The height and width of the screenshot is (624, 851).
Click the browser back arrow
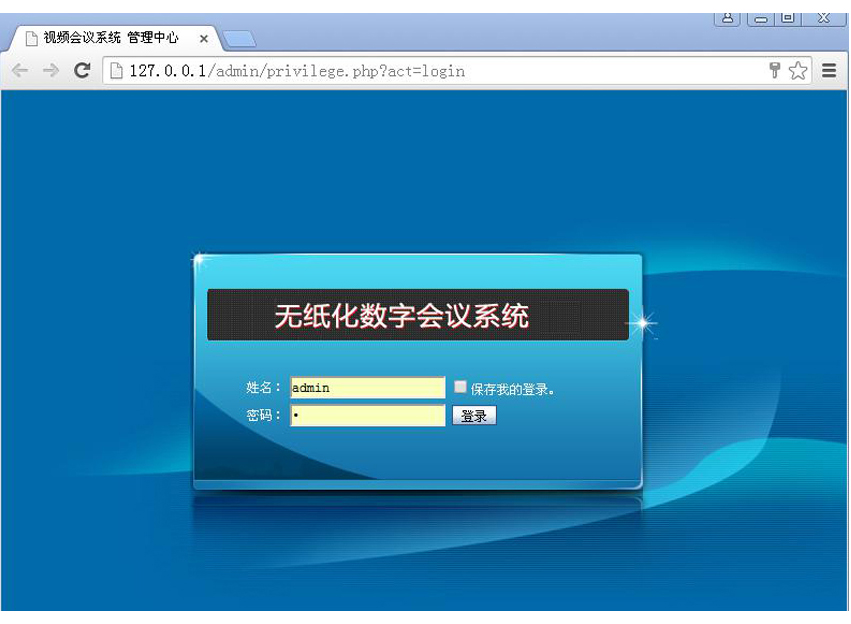20,71
